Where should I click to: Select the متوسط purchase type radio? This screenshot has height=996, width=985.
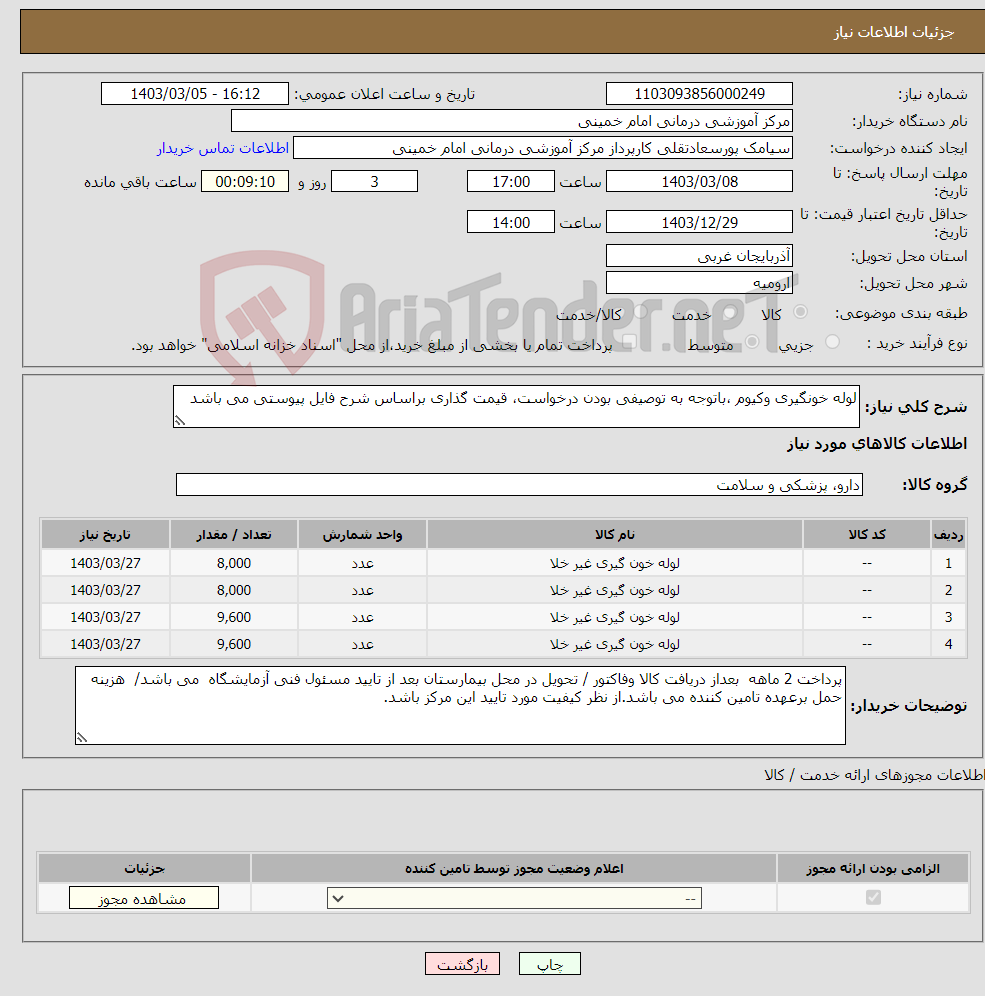(752, 342)
